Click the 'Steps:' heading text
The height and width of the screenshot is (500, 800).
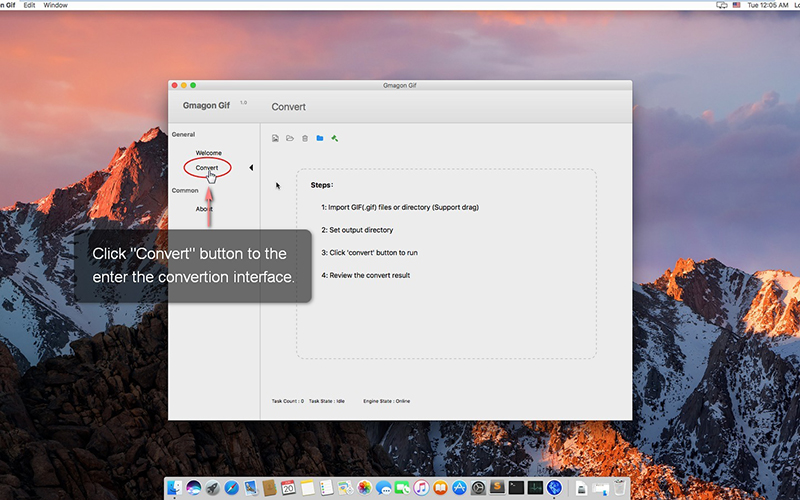322,185
